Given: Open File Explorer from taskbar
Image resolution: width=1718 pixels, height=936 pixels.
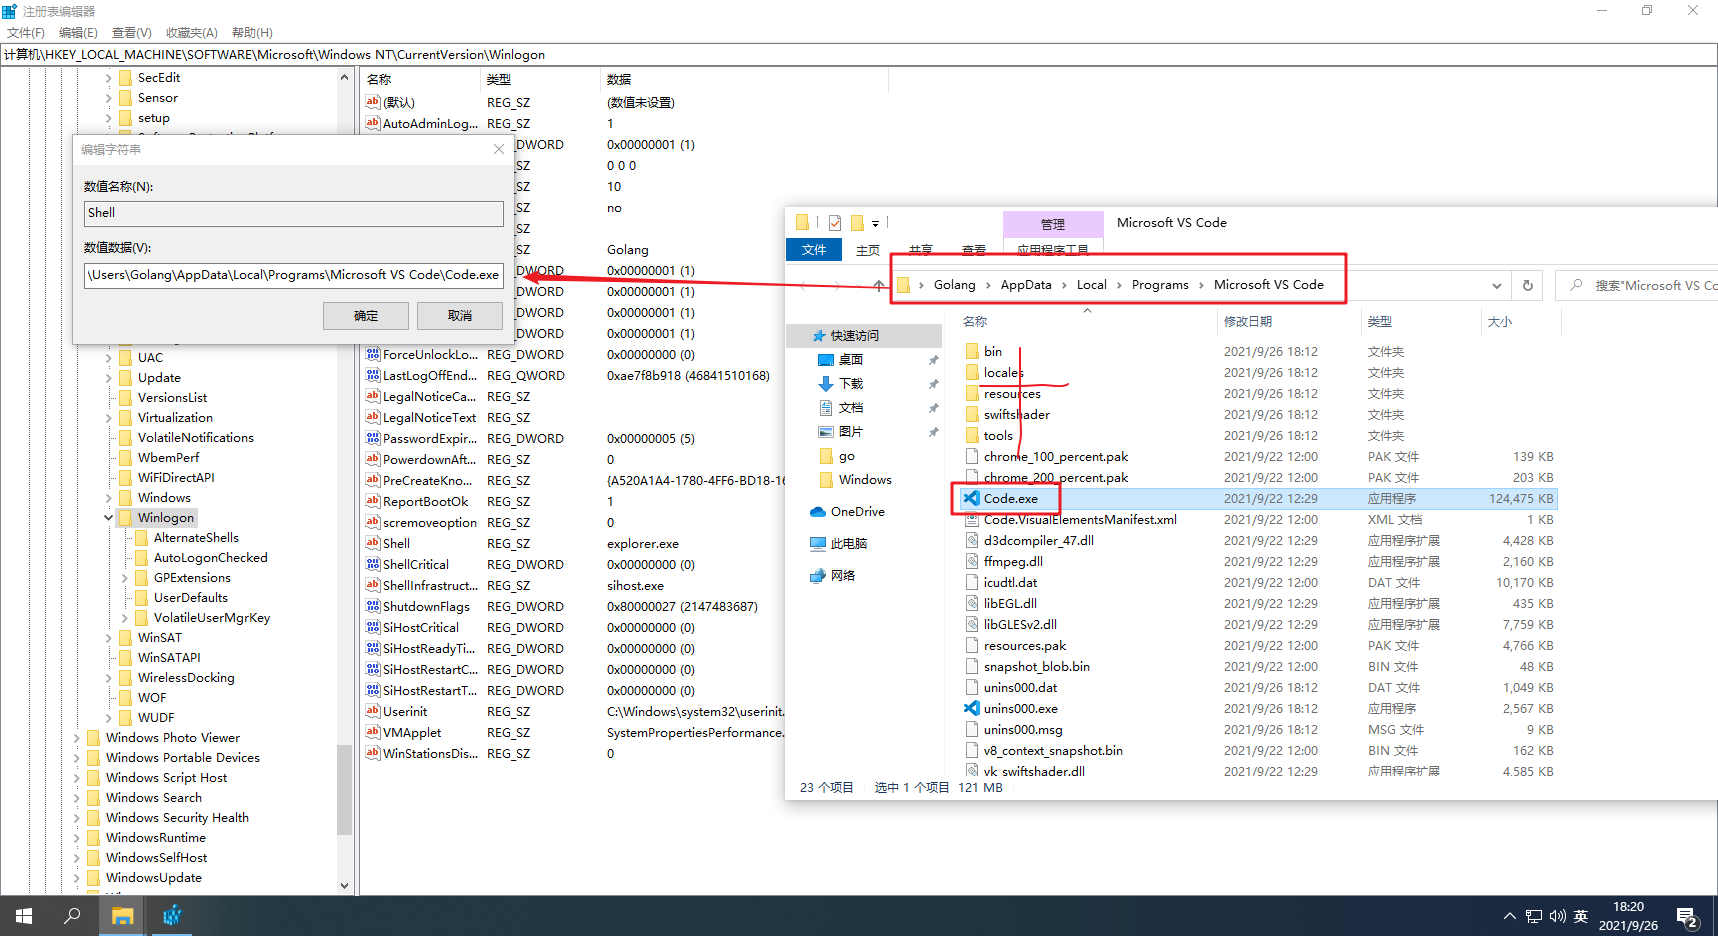Looking at the screenshot, I should pyautogui.click(x=122, y=915).
